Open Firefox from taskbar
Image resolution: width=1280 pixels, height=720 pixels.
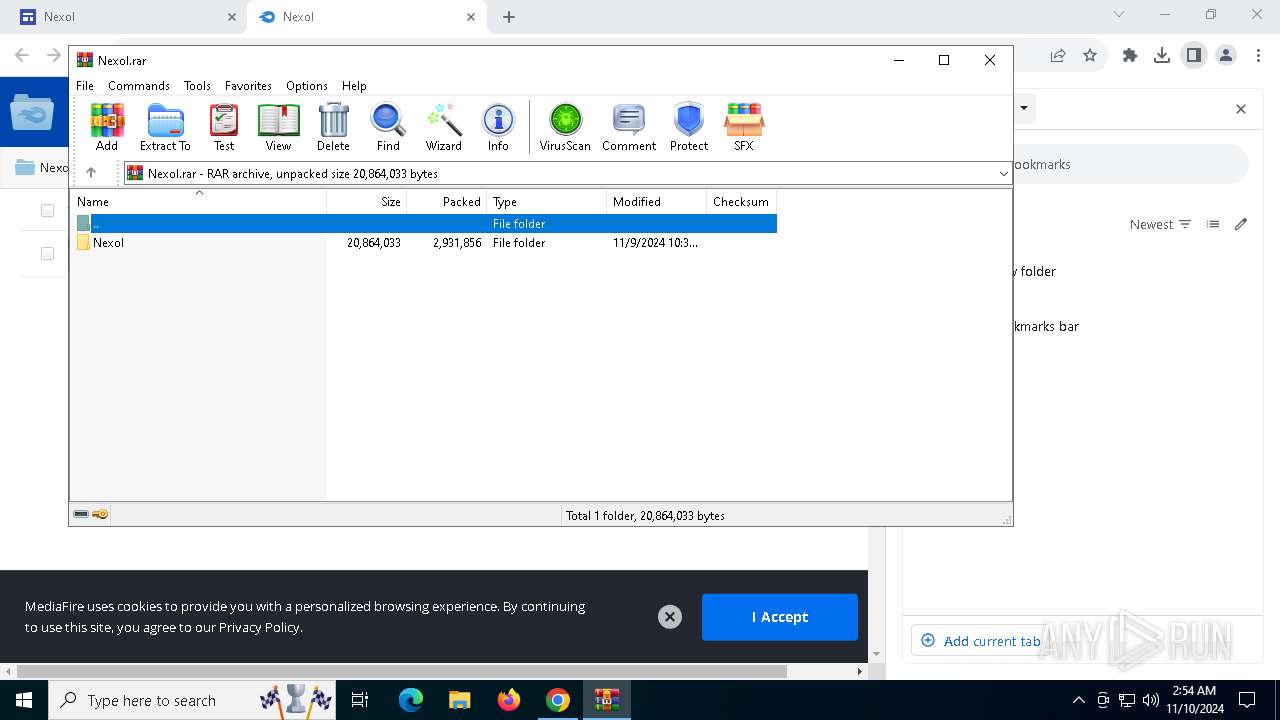pyautogui.click(x=509, y=700)
